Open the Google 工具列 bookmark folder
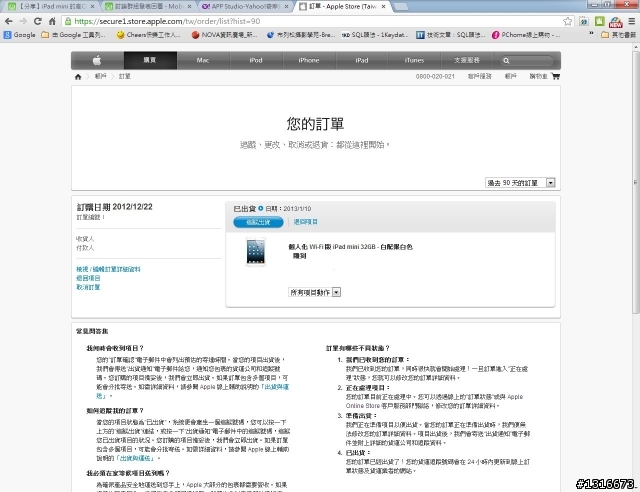Image resolution: width=640 pixels, height=492 pixels. (73, 35)
